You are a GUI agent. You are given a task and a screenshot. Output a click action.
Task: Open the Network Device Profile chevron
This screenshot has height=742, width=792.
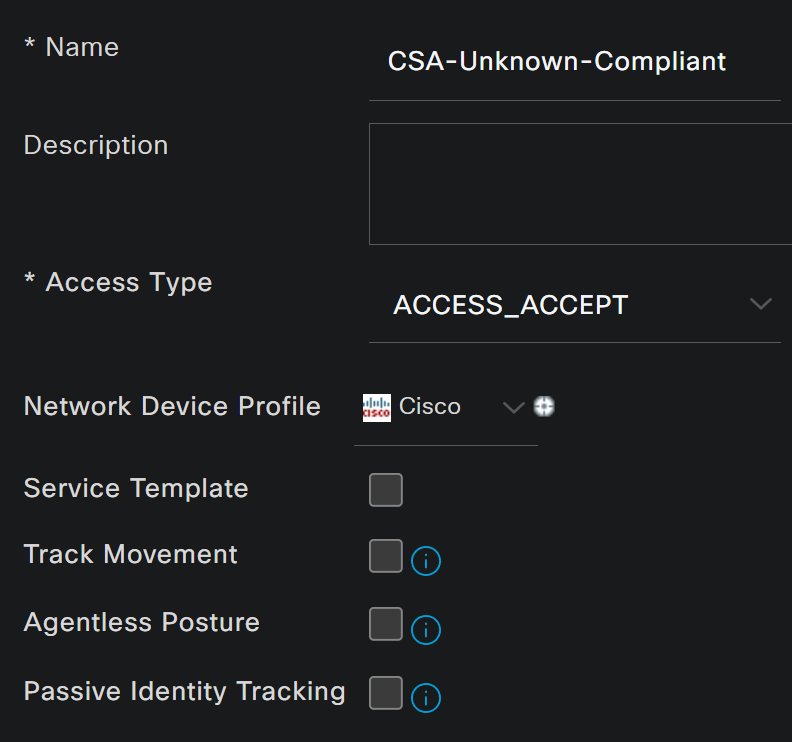point(514,407)
